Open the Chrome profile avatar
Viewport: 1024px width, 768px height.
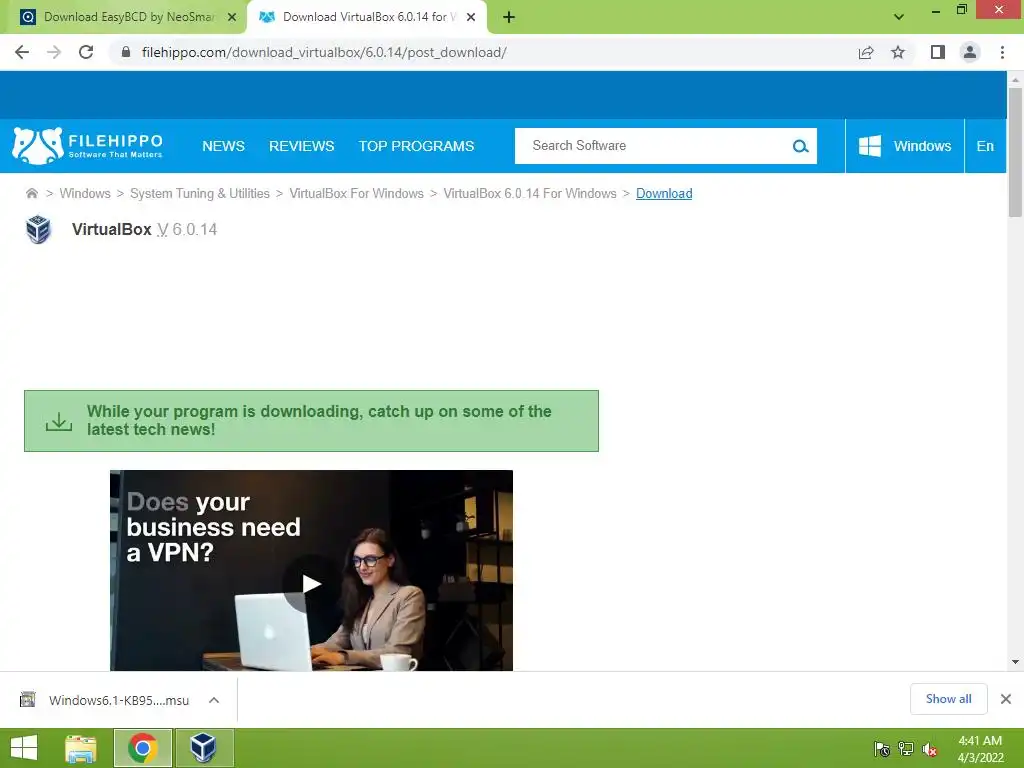tap(970, 52)
